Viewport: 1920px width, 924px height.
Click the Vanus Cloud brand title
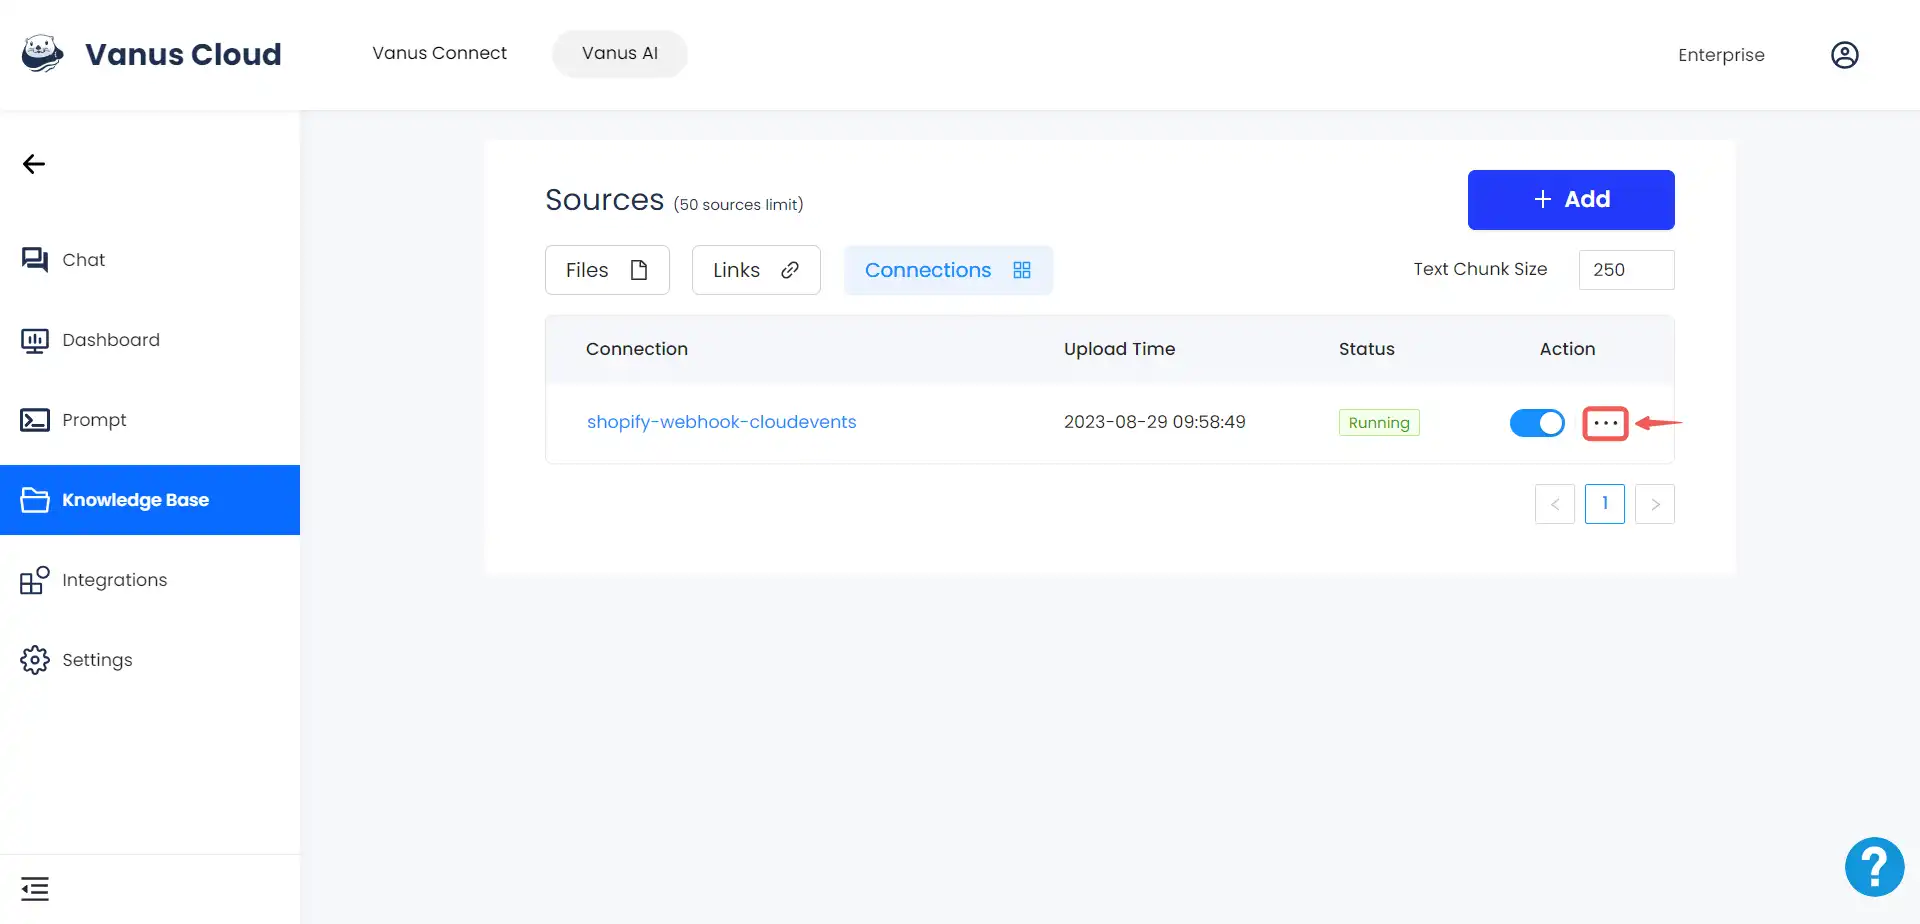[183, 54]
